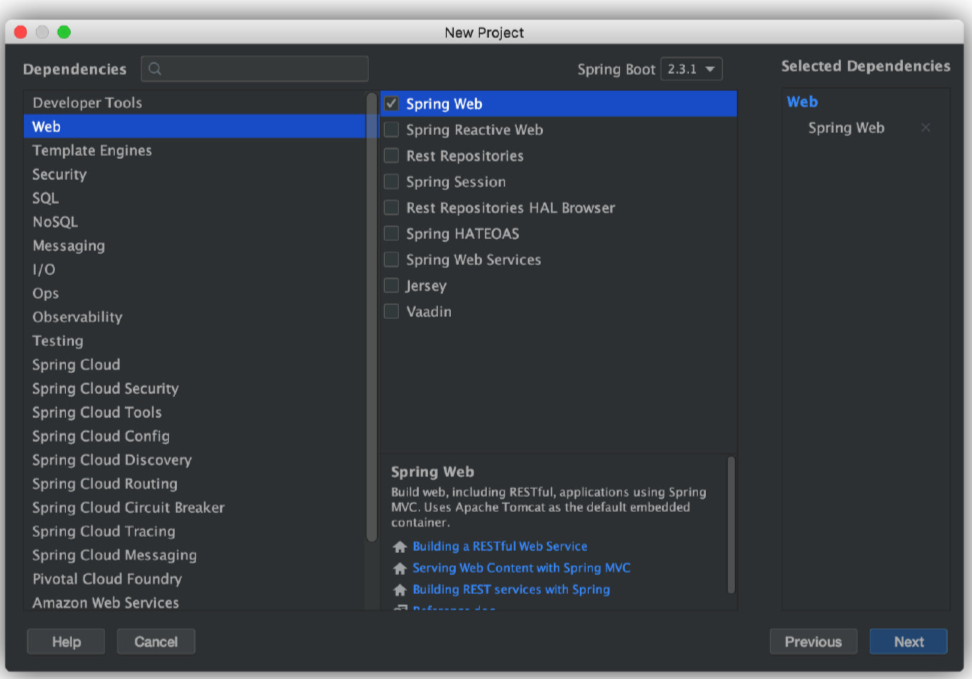Select Spring Web Services checkbox

click(x=391, y=260)
